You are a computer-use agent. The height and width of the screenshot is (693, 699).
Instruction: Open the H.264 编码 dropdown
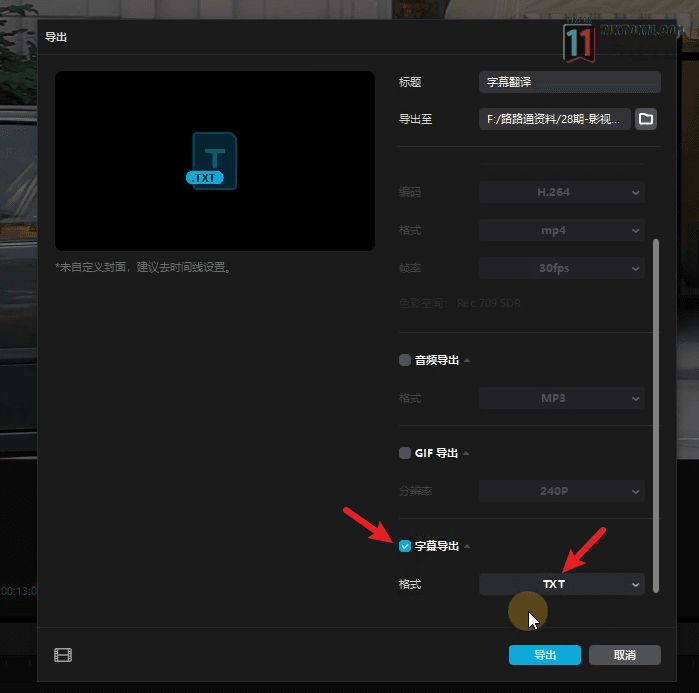561,192
